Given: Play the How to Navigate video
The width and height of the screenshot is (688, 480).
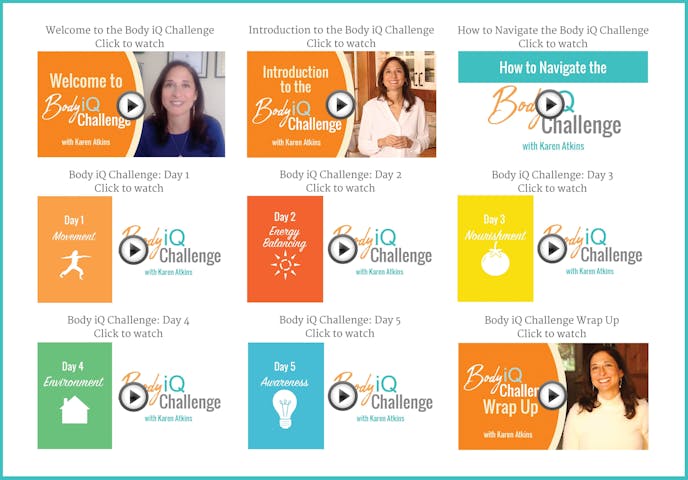Looking at the screenshot, I should point(549,104).
